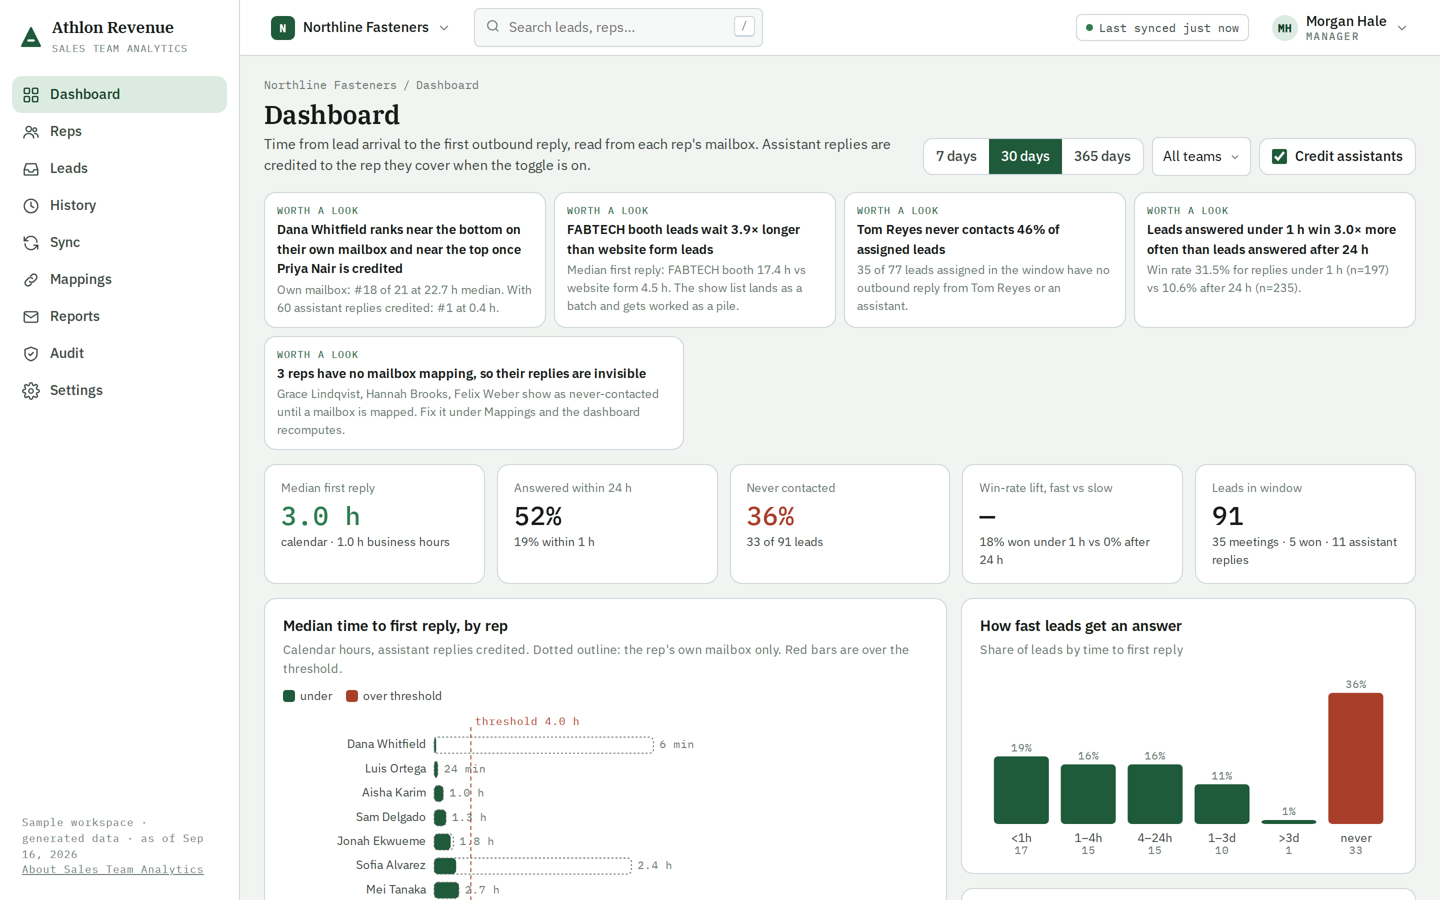Open Mappings from the sidebar
The width and height of the screenshot is (1440, 900).
coord(119,280)
